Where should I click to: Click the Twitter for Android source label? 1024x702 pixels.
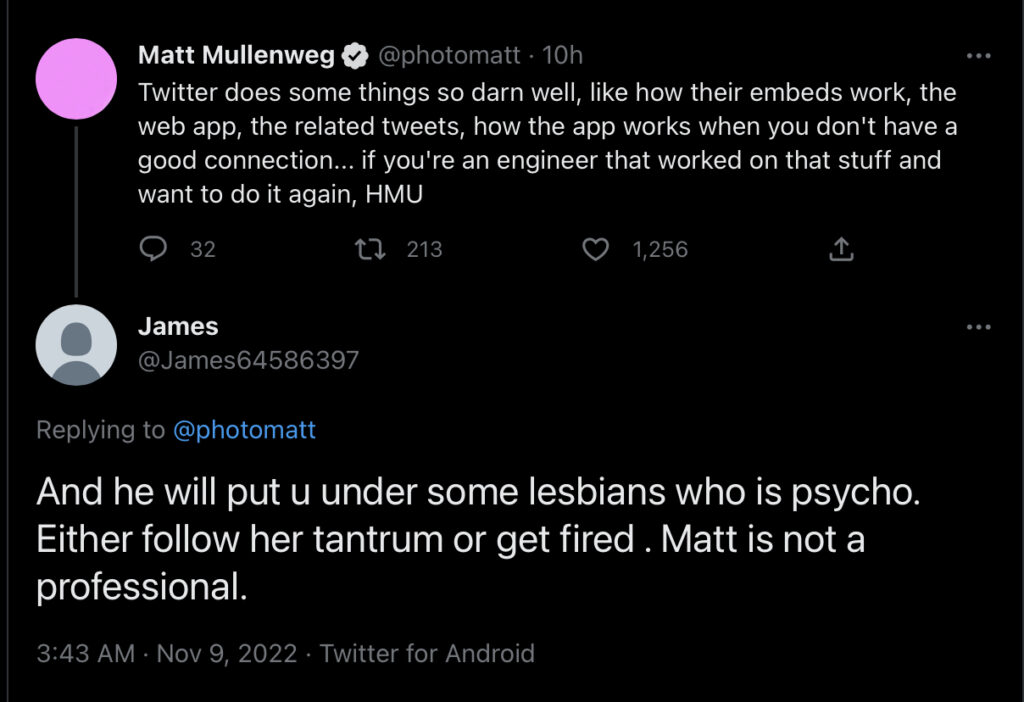pos(427,654)
